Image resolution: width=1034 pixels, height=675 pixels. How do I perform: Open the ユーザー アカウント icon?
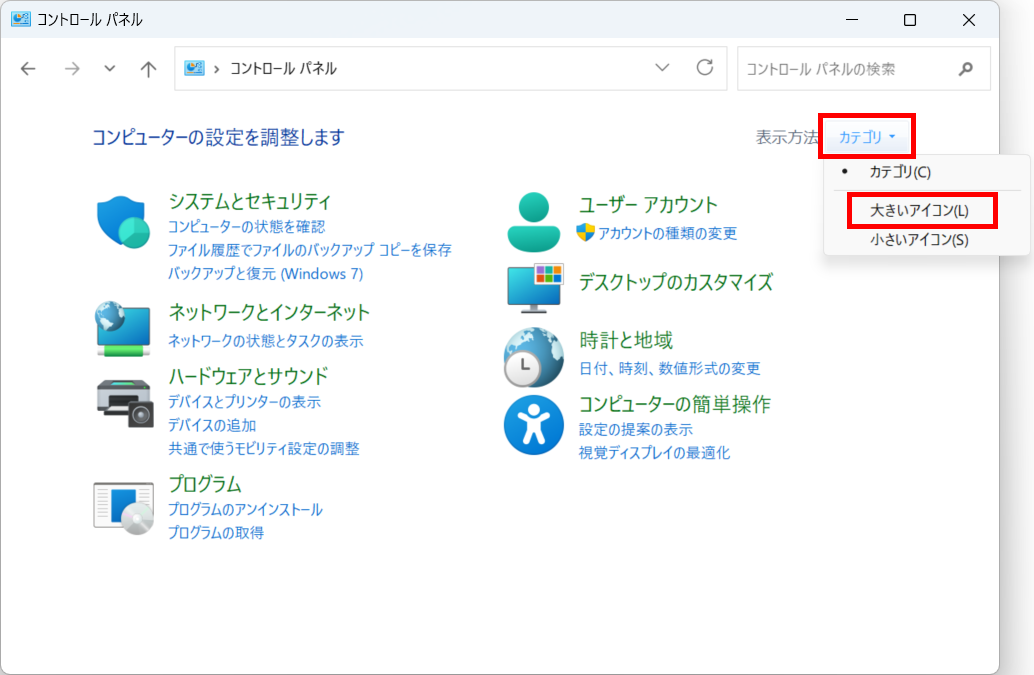click(533, 220)
